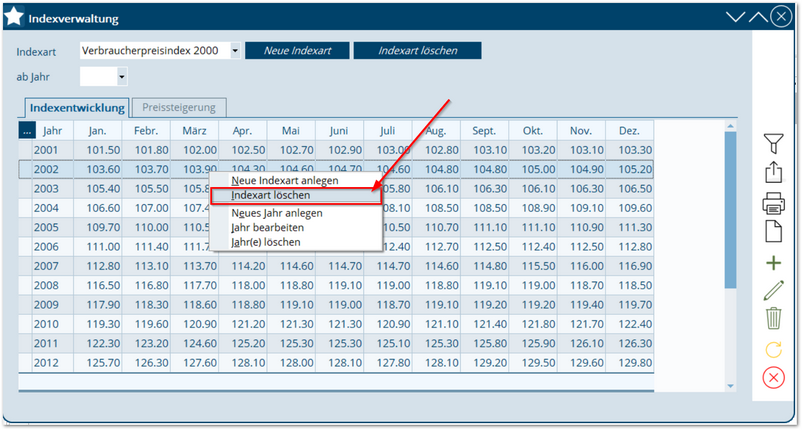Click the star icon in title bar
The width and height of the screenshot is (802, 430).
14,16
